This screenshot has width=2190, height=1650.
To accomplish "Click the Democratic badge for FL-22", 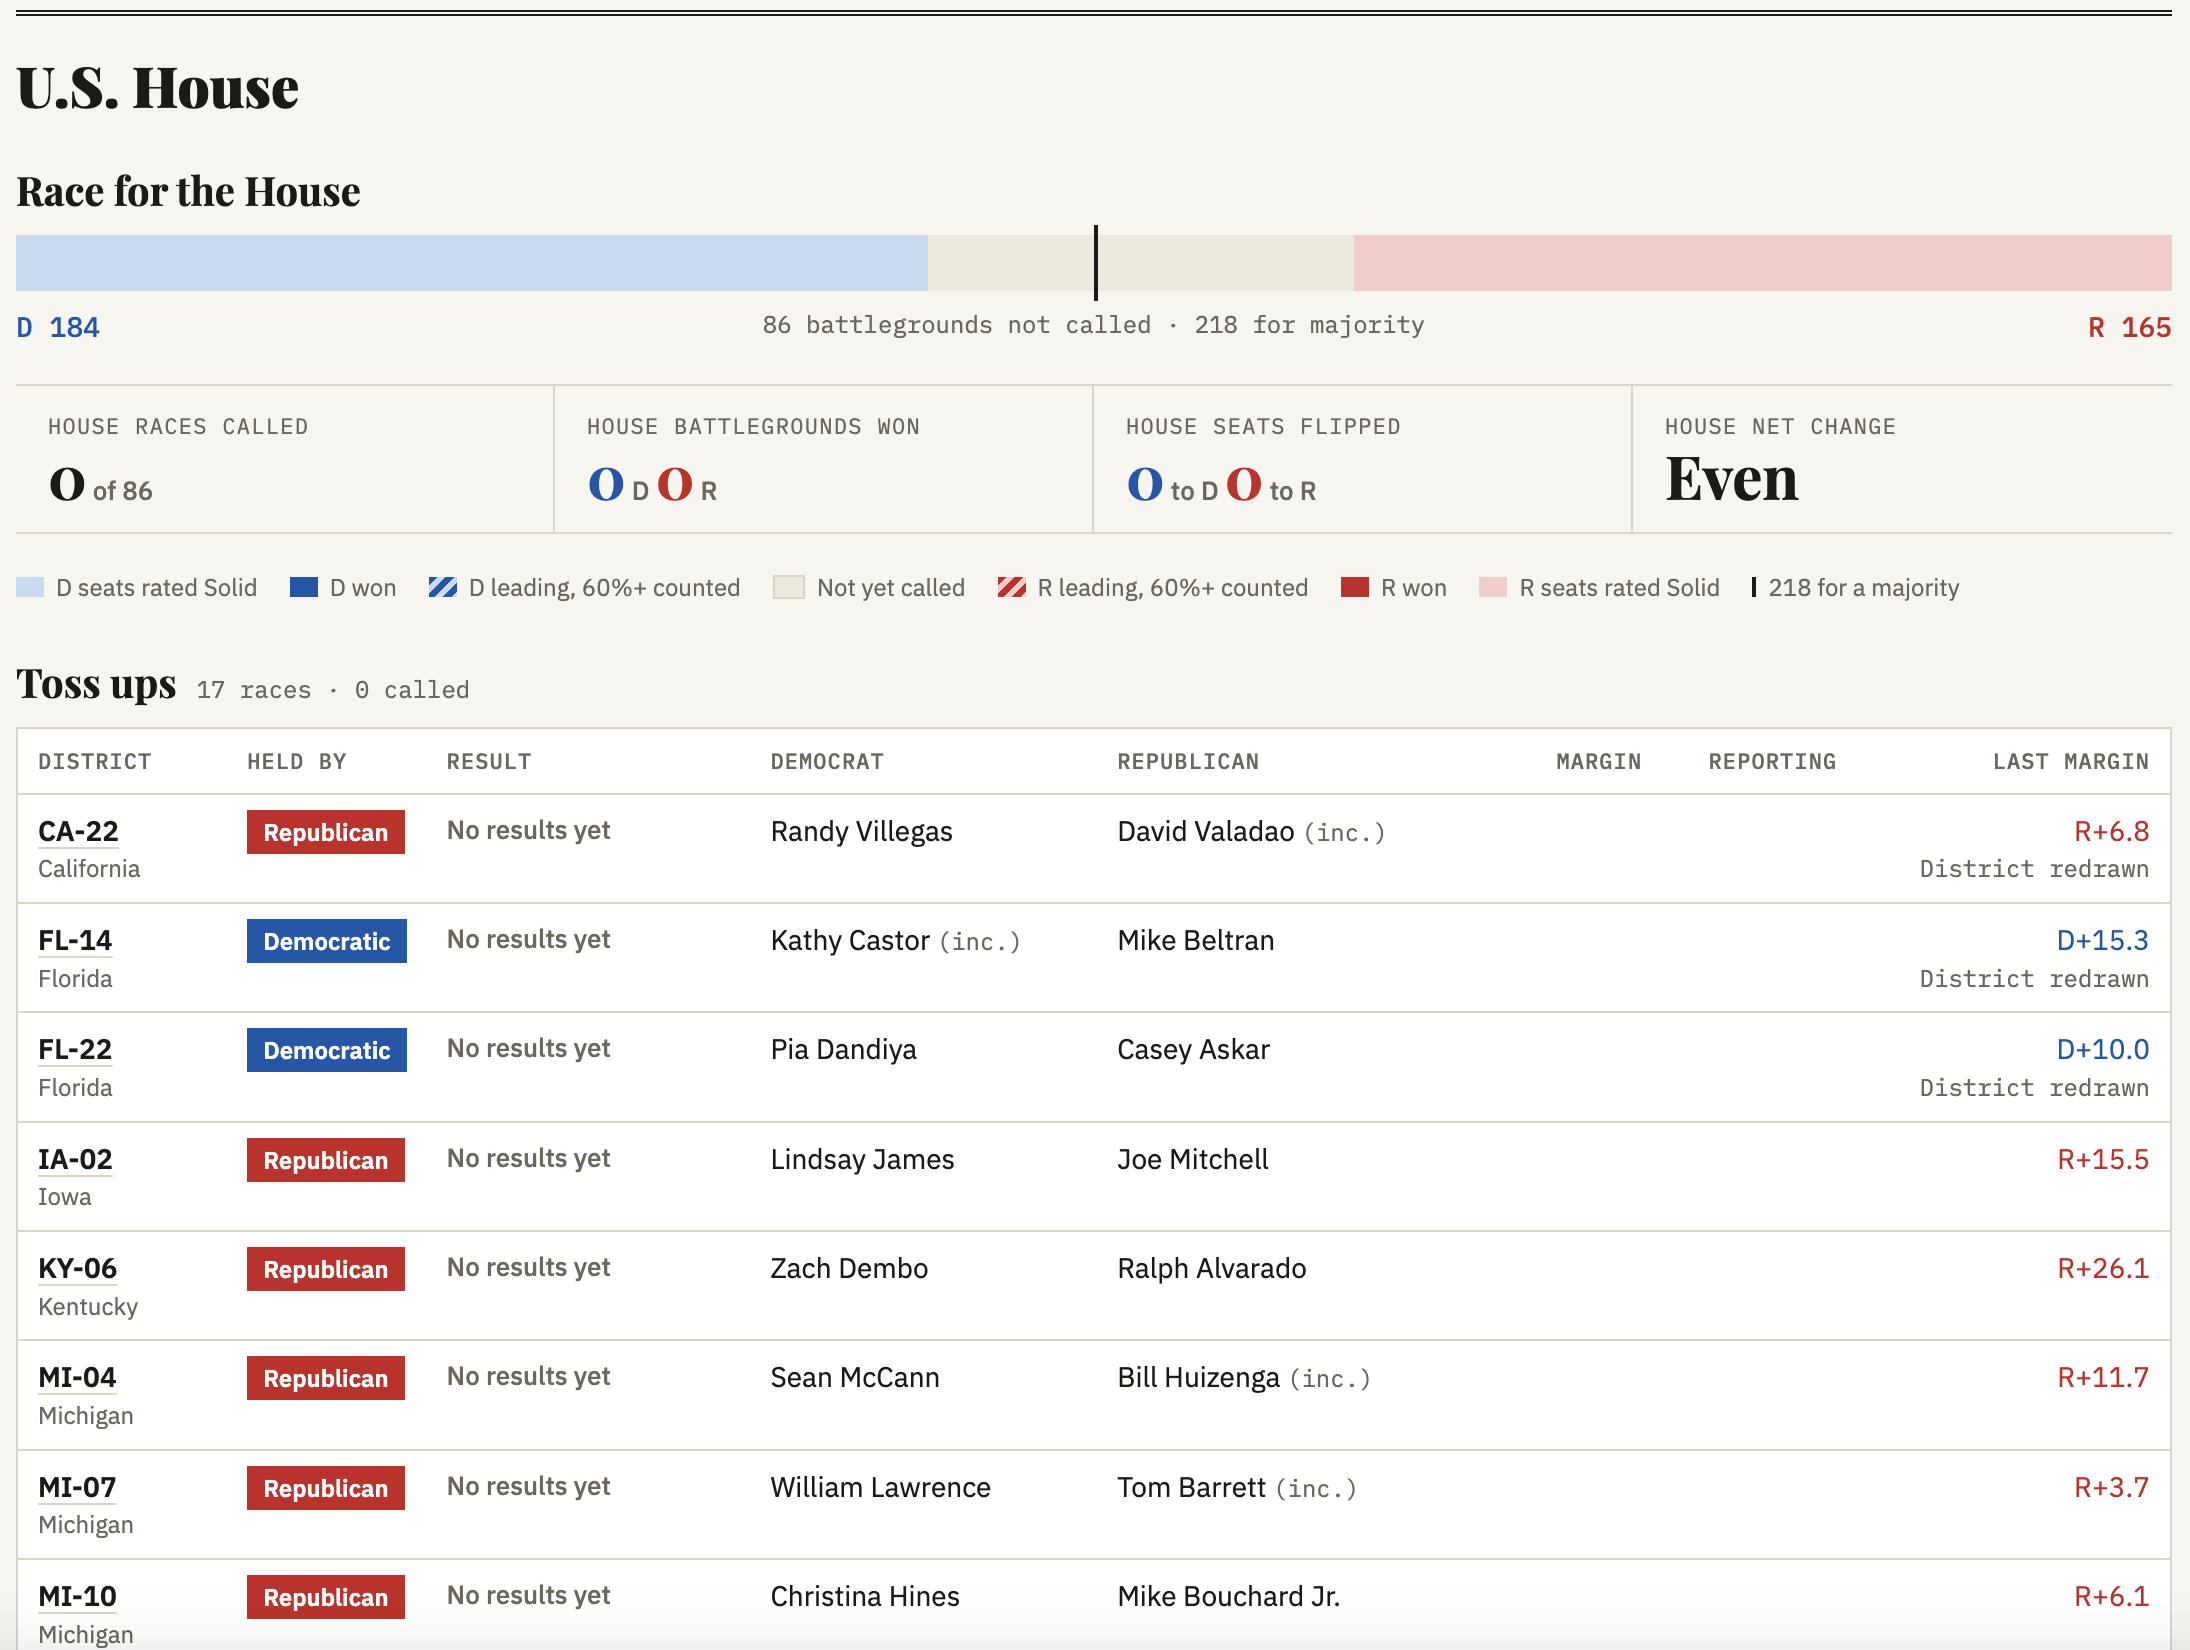I will [327, 1050].
